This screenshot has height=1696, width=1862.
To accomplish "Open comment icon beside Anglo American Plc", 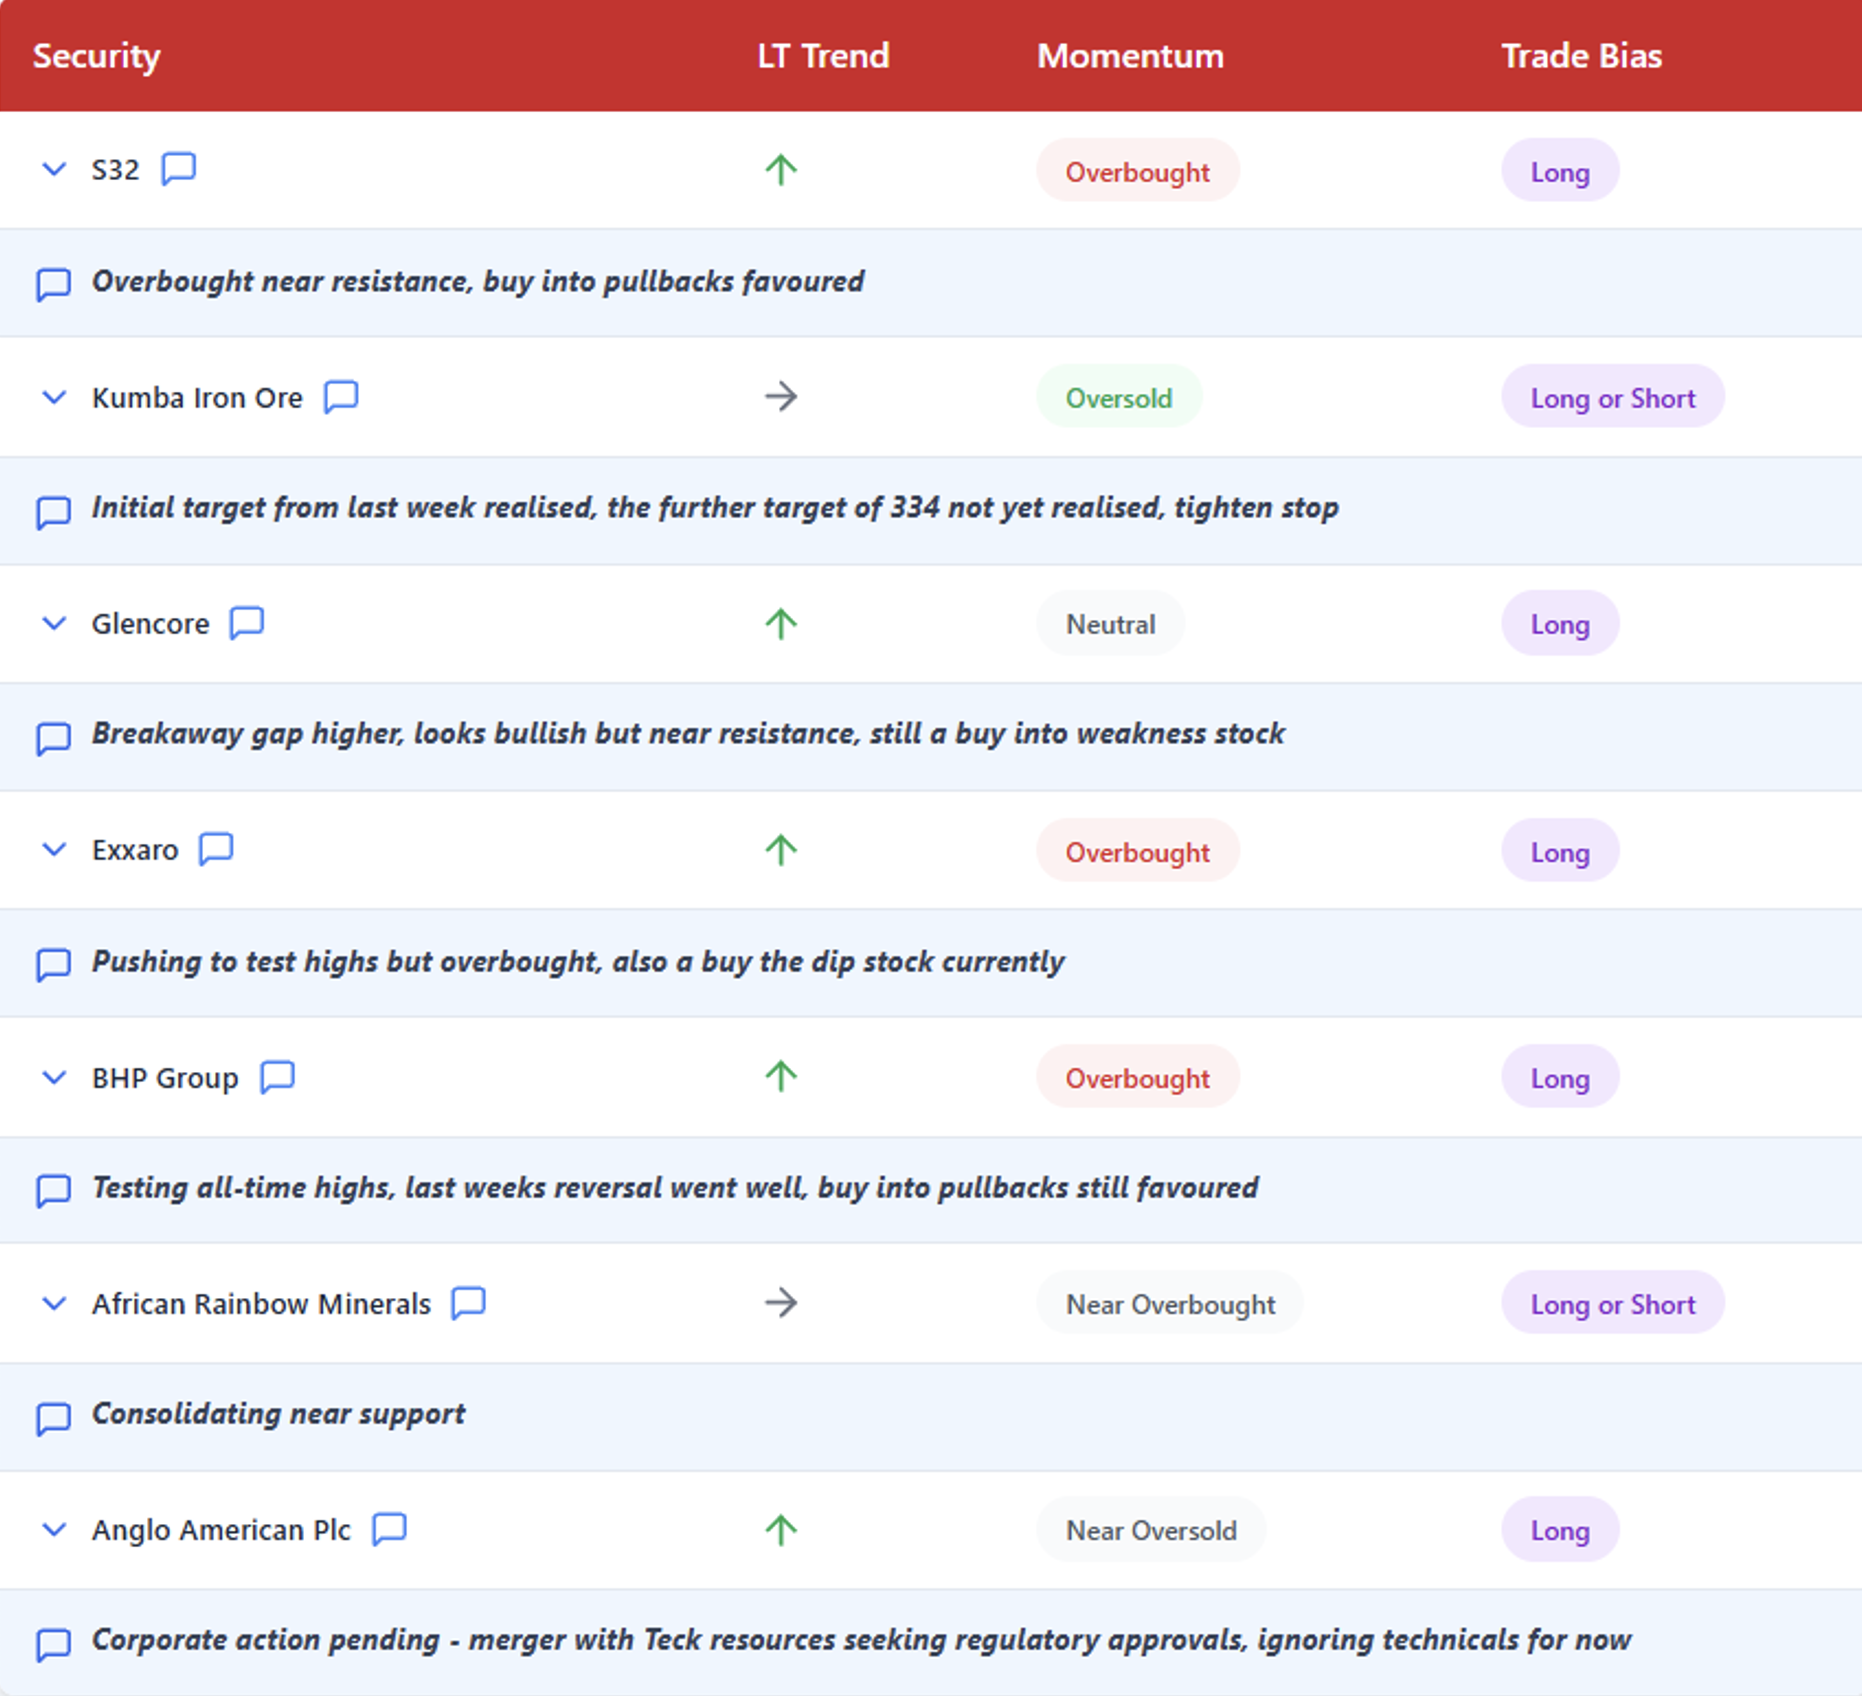I will (389, 1528).
